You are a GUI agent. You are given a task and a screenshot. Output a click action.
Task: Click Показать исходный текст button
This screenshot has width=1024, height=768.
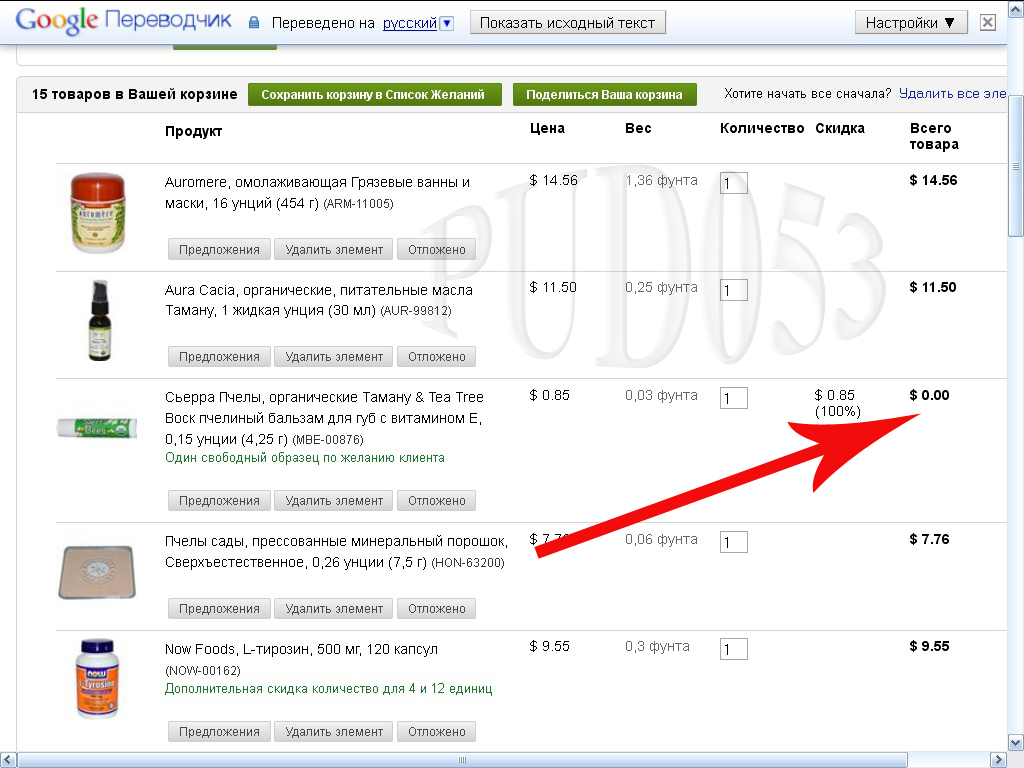568,23
